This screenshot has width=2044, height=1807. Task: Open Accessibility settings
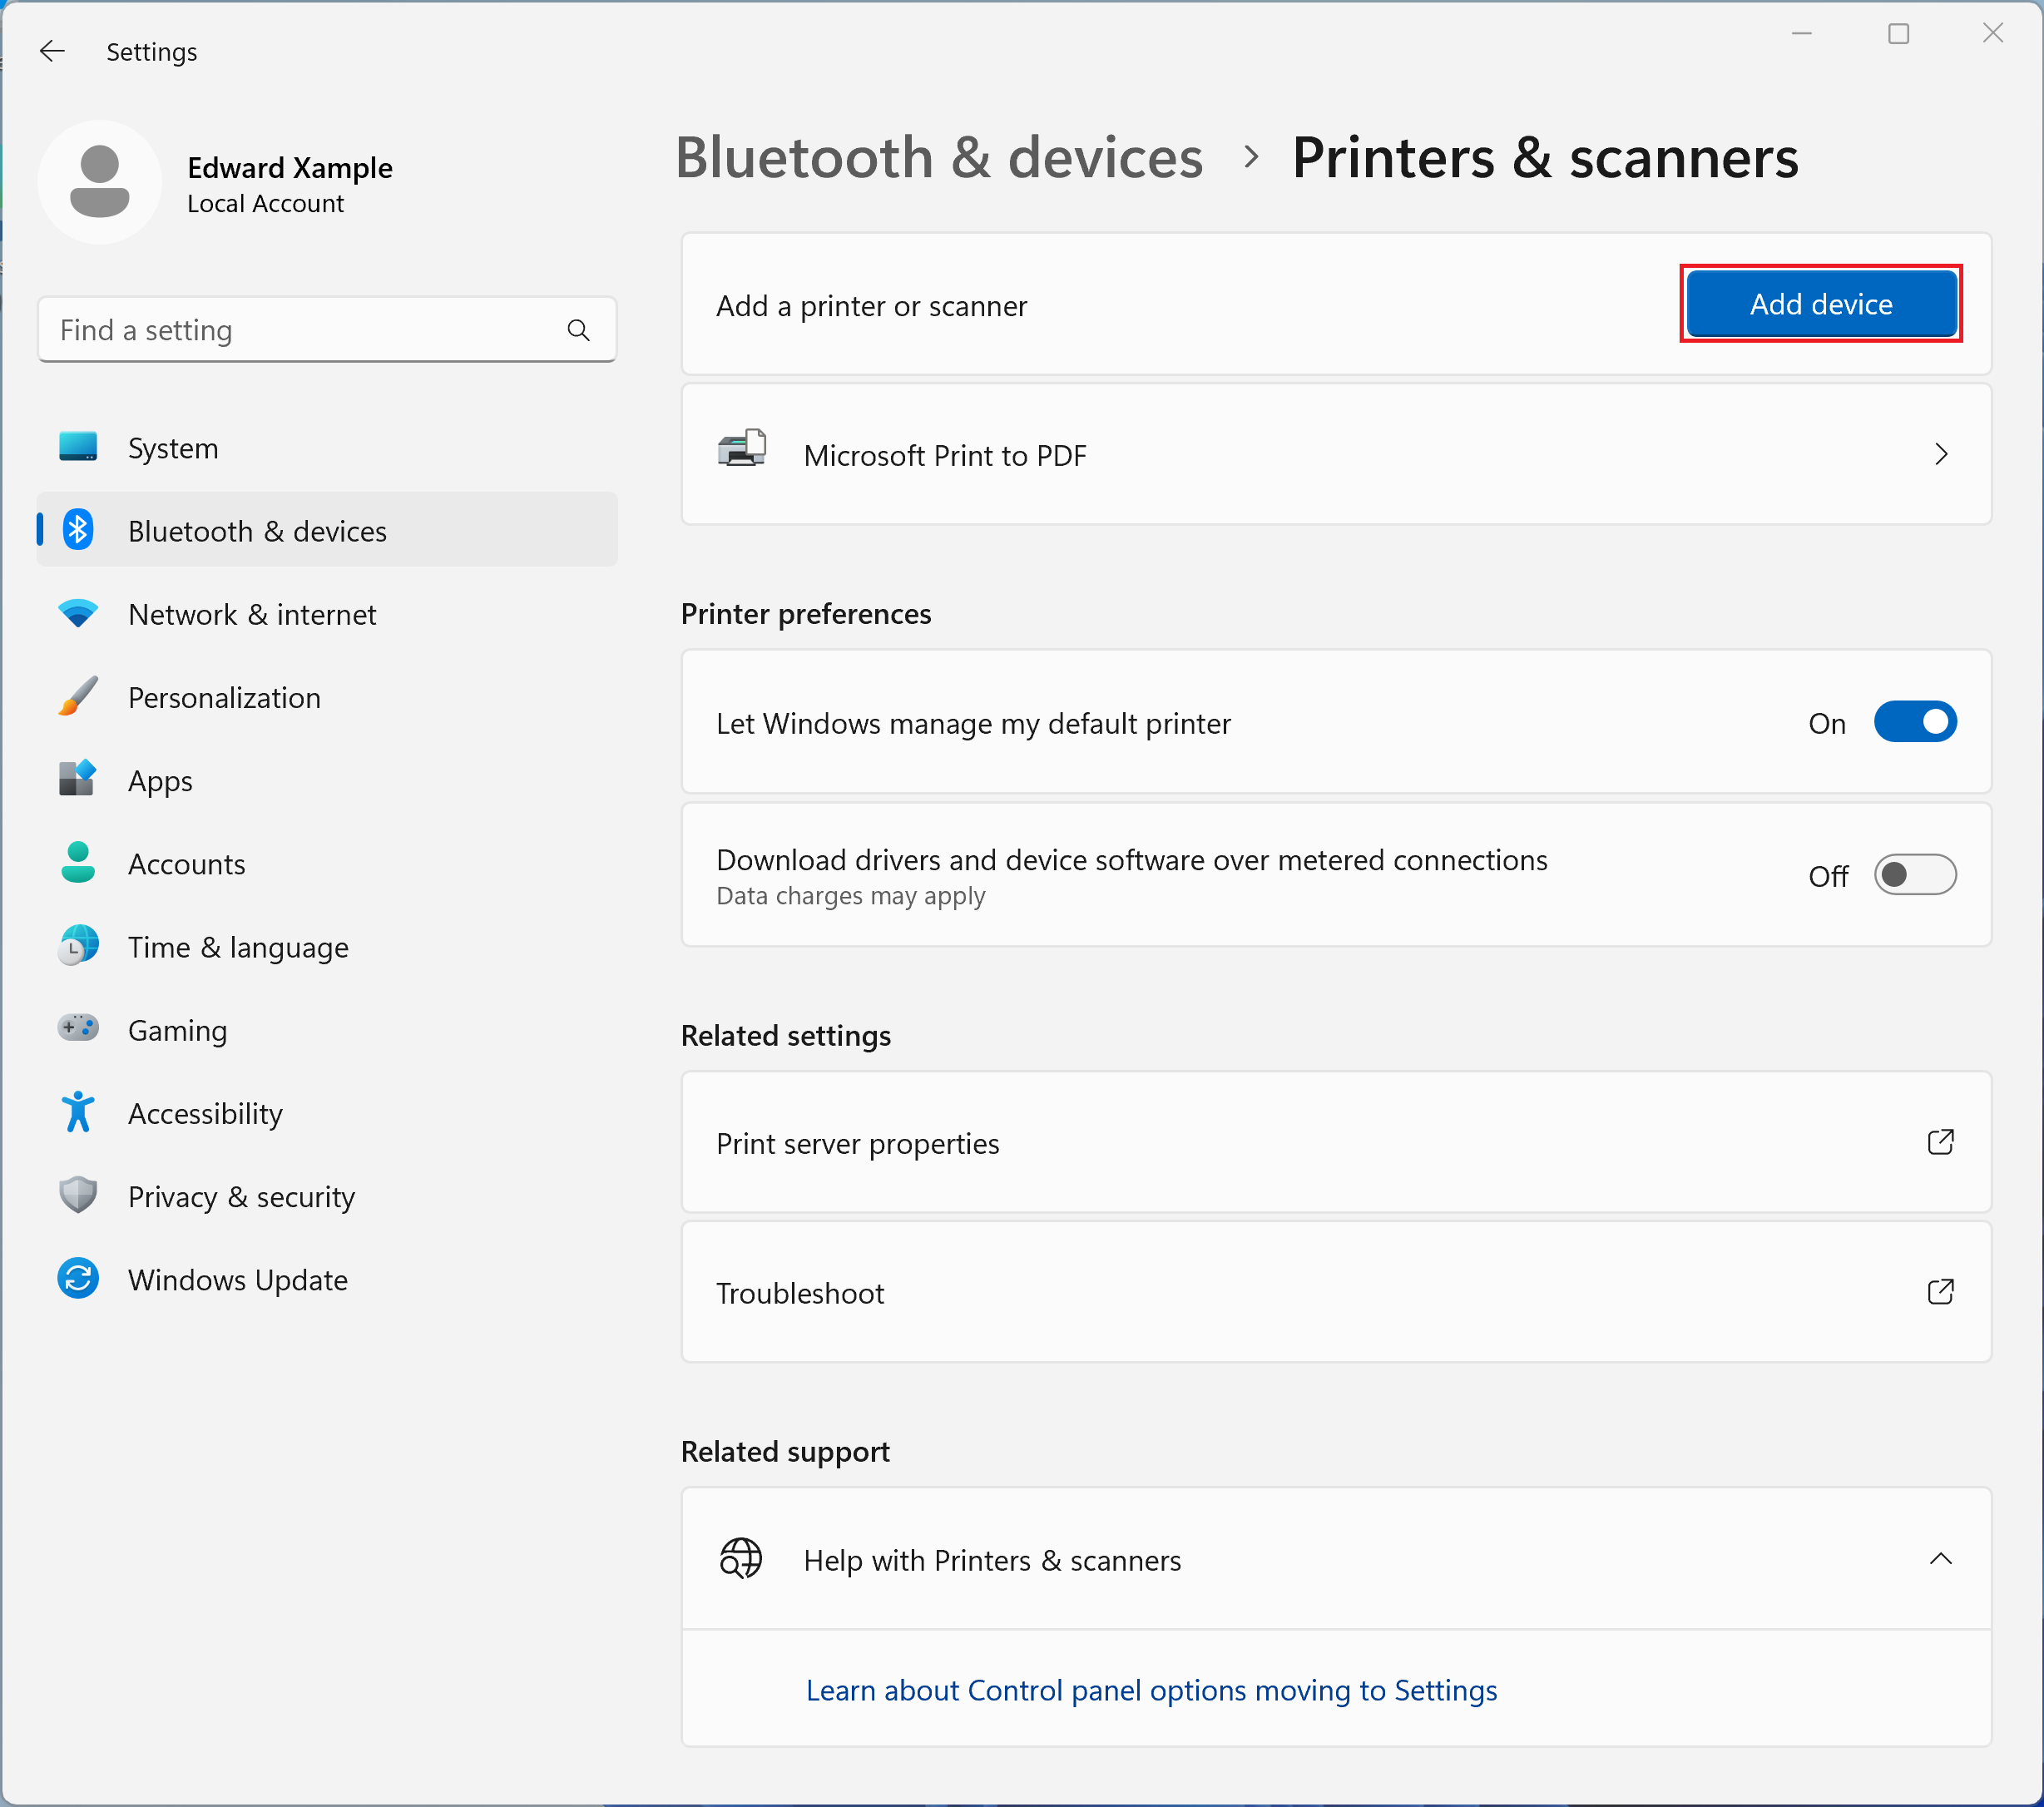click(x=327, y=1112)
